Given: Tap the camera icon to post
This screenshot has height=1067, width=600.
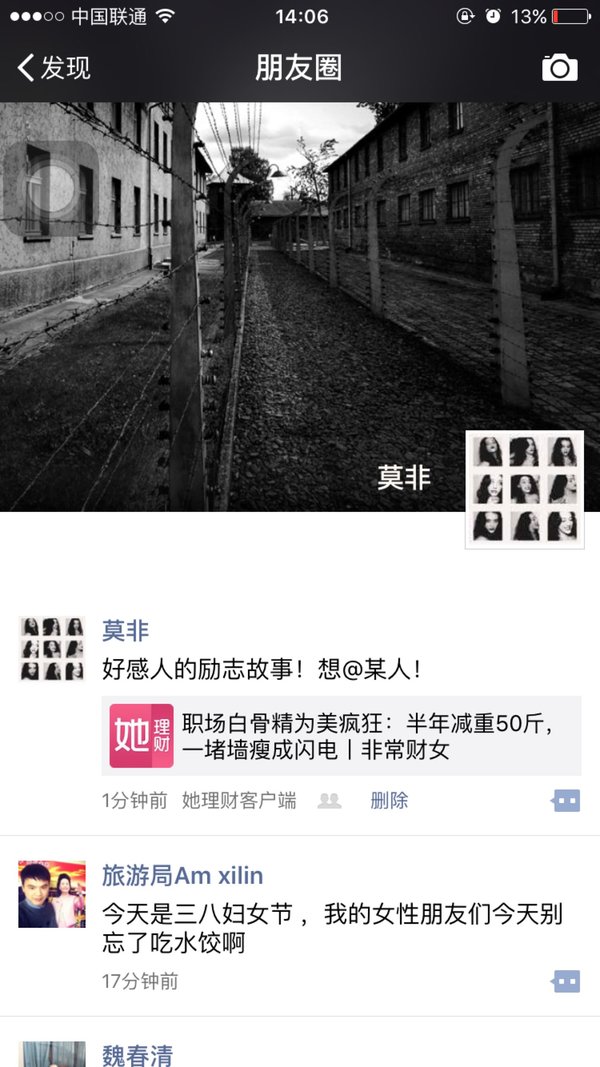Looking at the screenshot, I should 559,67.
